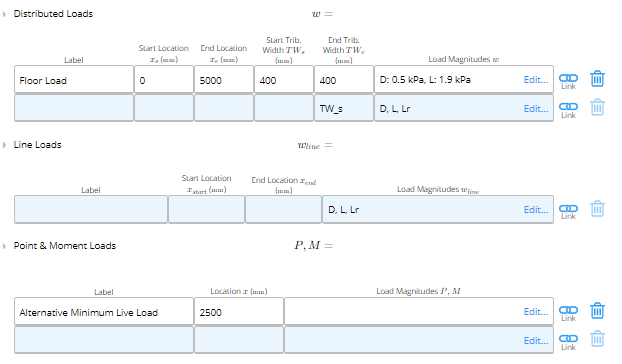Click the Link icon for the Floor Load row
The image size is (622, 364).
[x=568, y=81]
